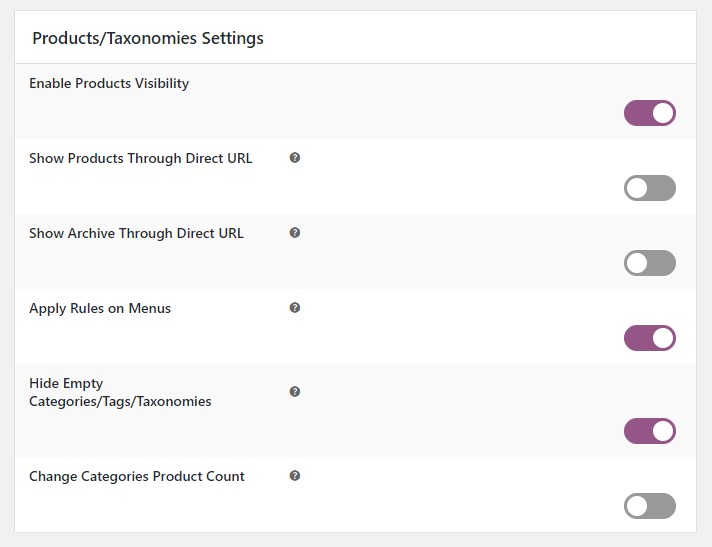Turn on Show Archive Through Direct URL
This screenshot has width=712, height=547.
point(650,263)
